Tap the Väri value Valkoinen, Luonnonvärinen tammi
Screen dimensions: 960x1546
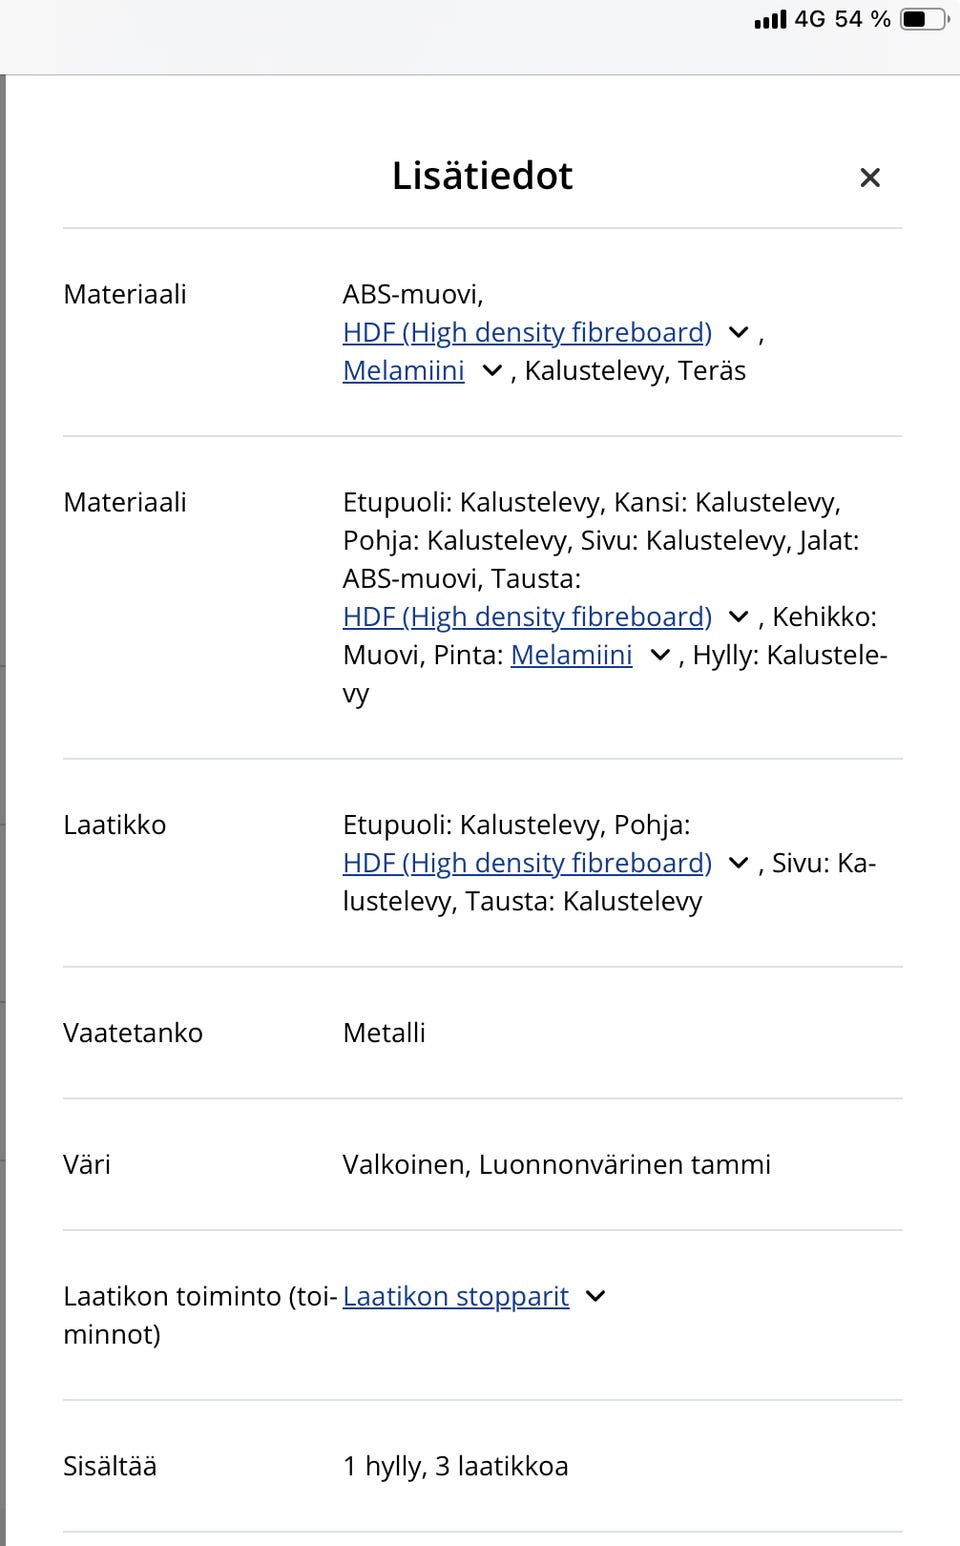coord(557,1164)
